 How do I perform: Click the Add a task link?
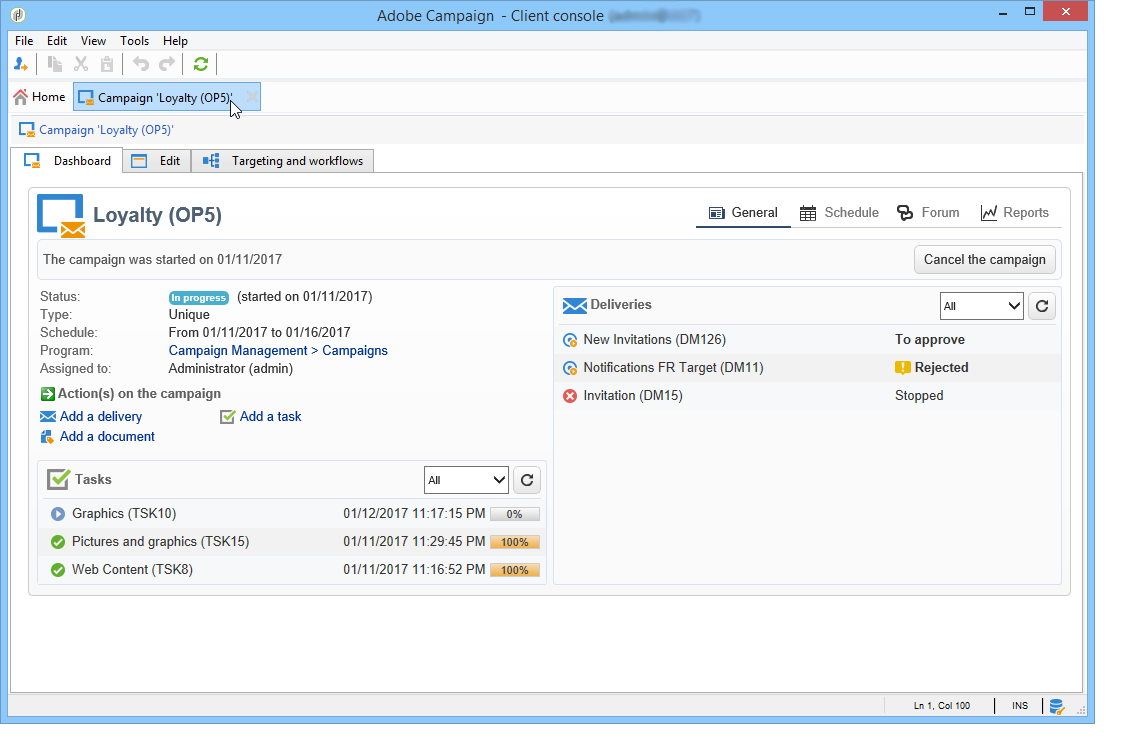270,416
